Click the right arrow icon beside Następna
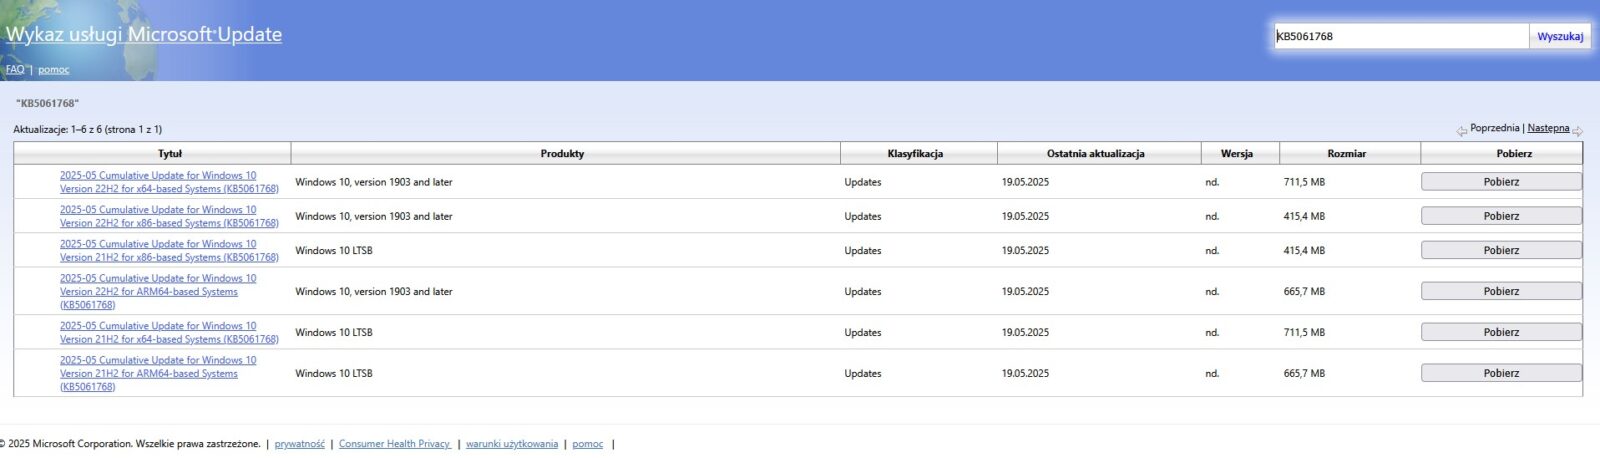 point(1577,130)
